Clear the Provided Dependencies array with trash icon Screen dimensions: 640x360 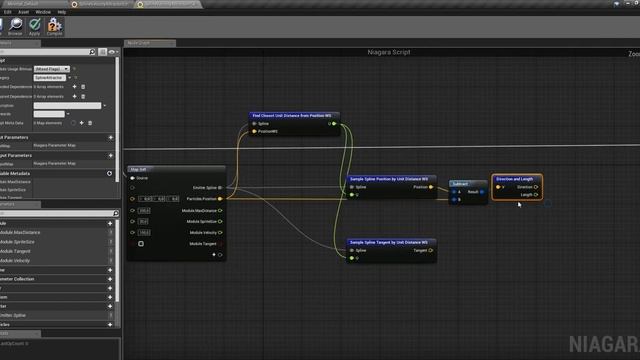tap(83, 87)
